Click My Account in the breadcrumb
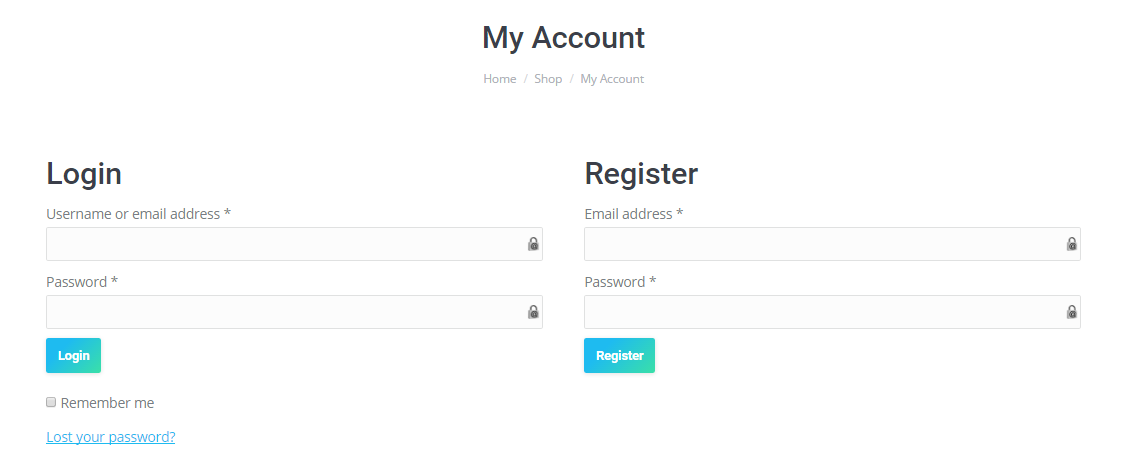1125x470 pixels. pyautogui.click(x=612, y=79)
